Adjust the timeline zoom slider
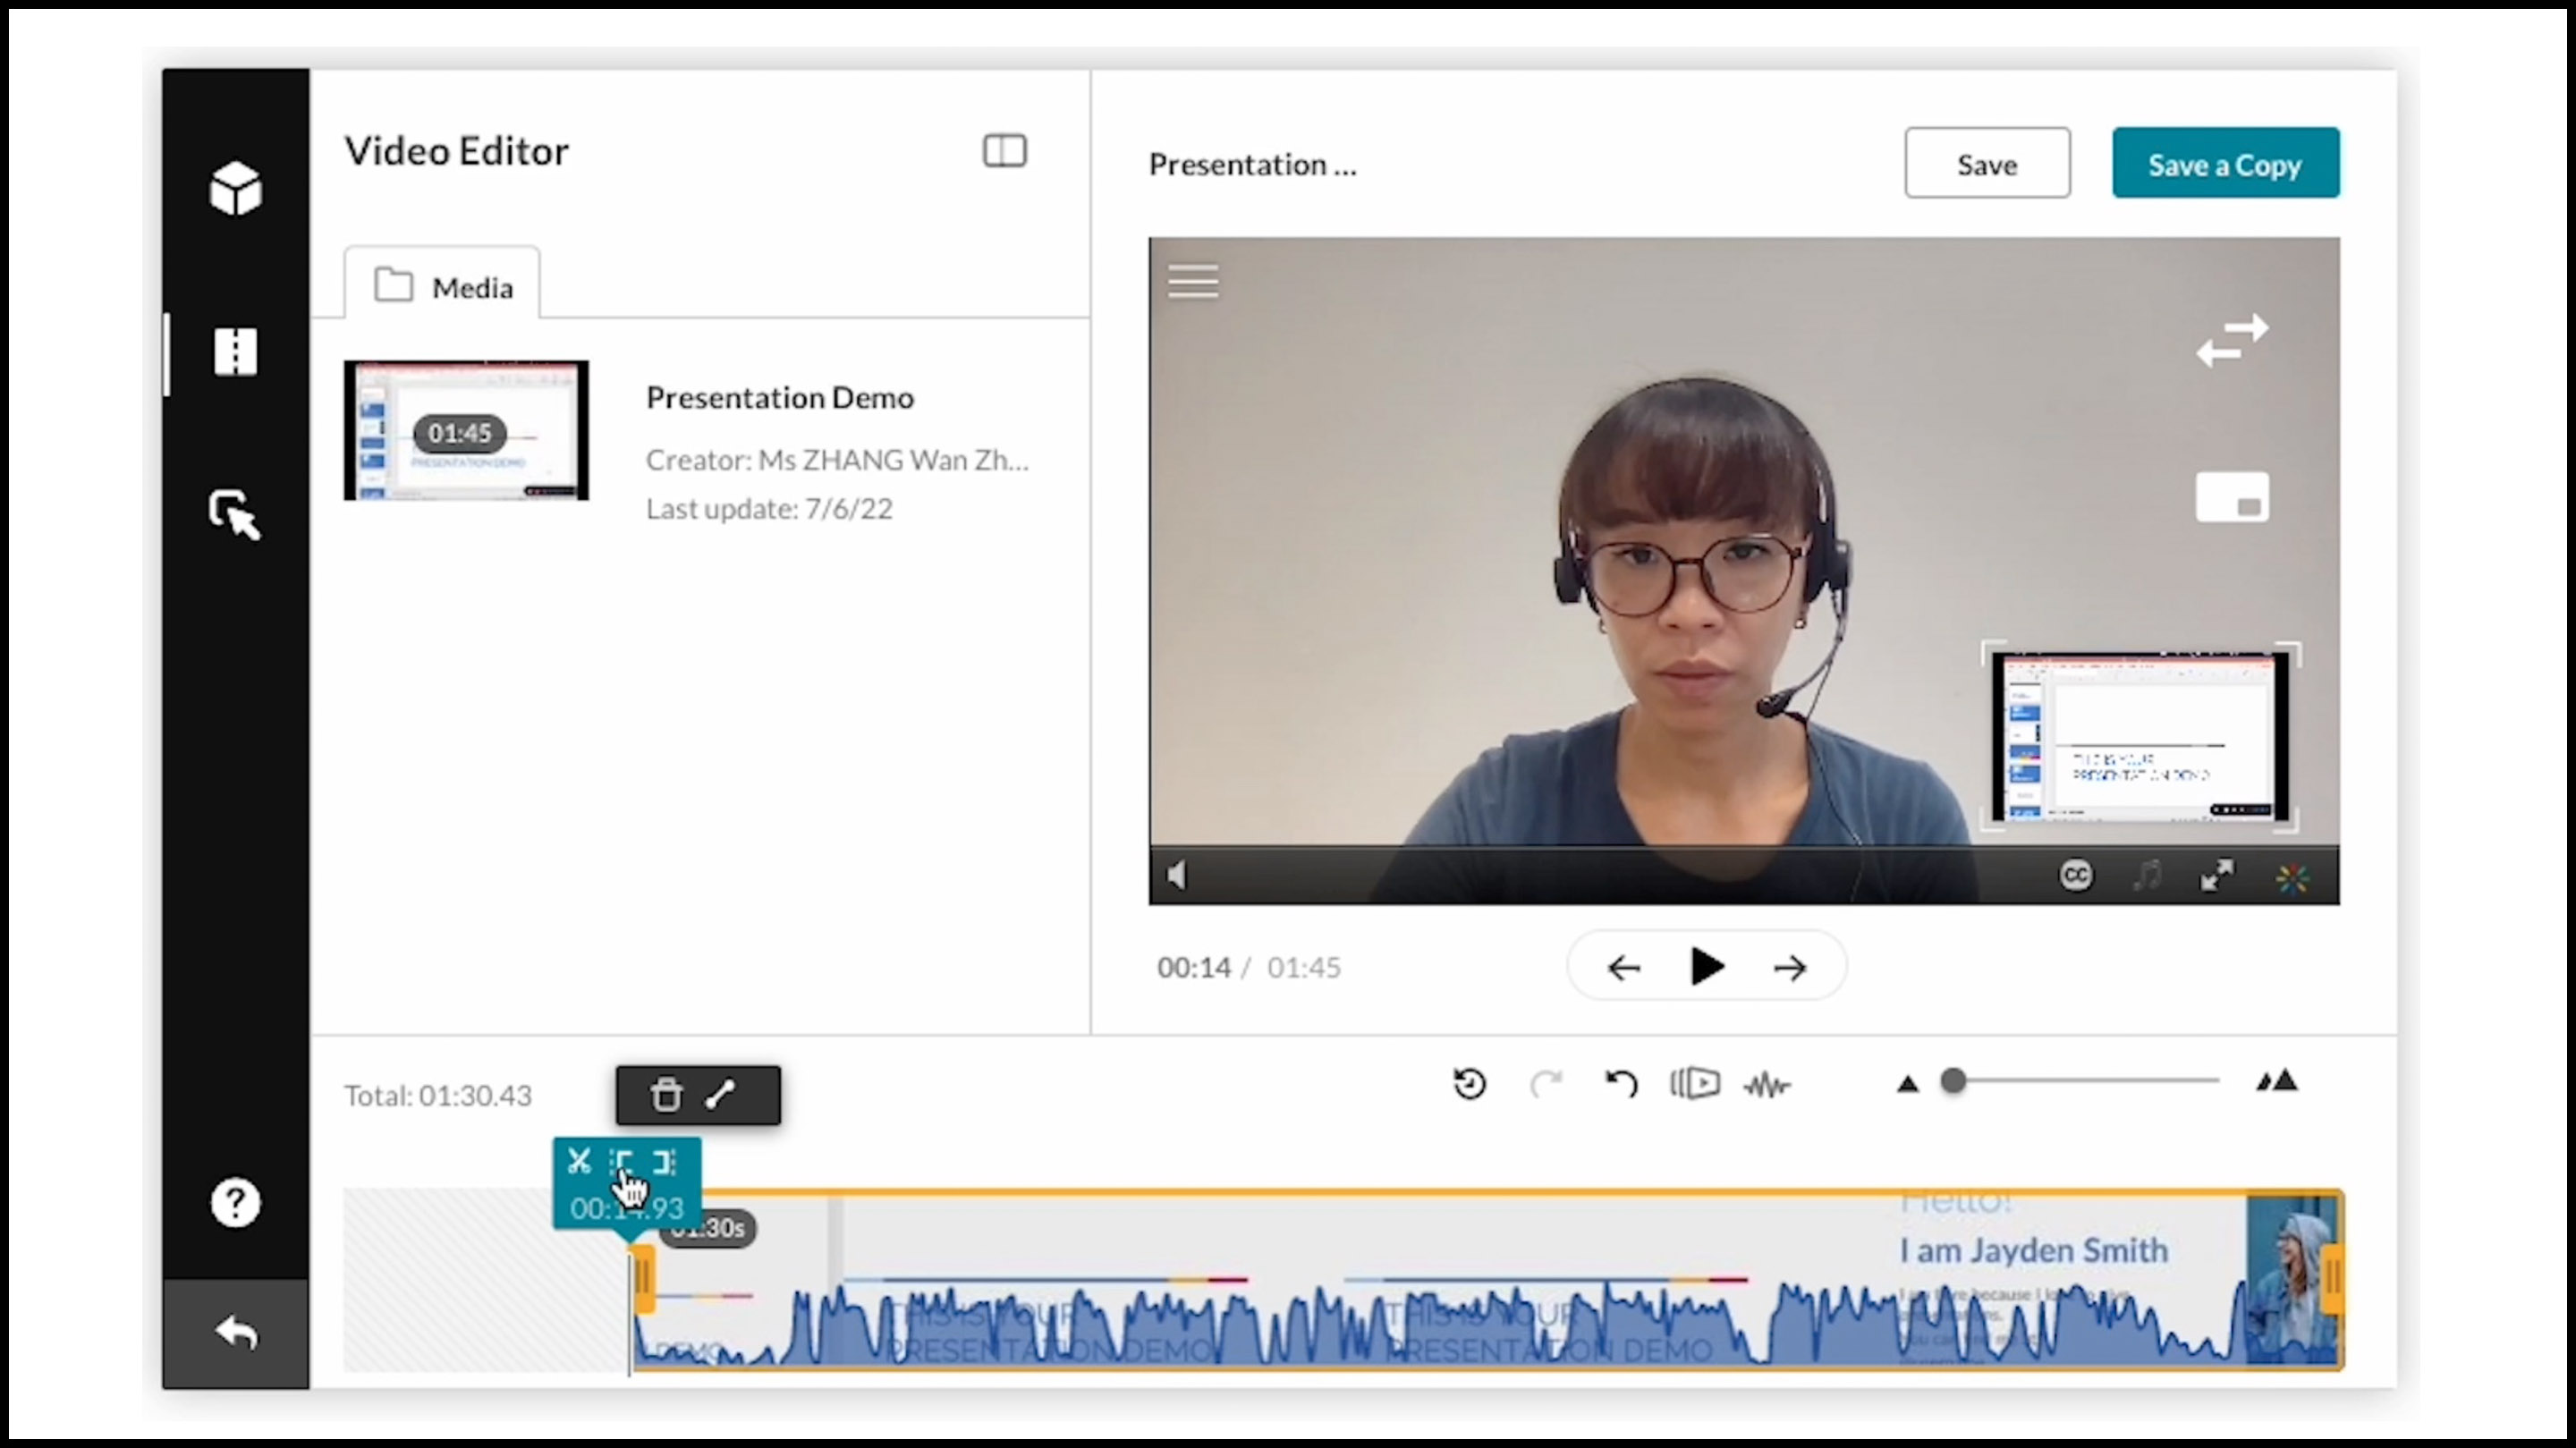2576x1448 pixels. pos(1955,1082)
